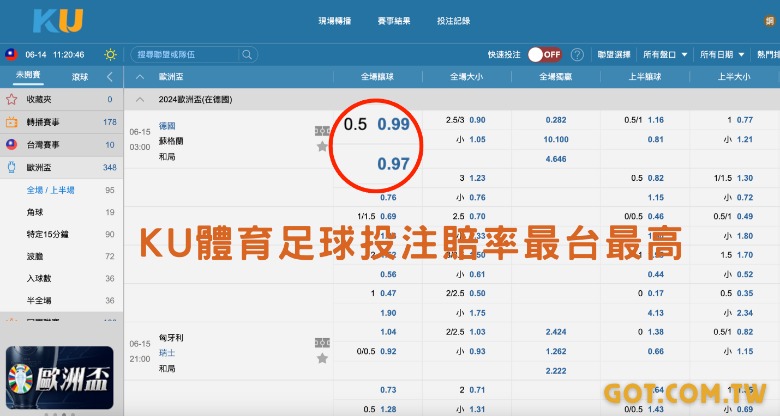This screenshot has width=780, height=416.
Task: Click the 瑞士 team link
Action: tap(167, 353)
